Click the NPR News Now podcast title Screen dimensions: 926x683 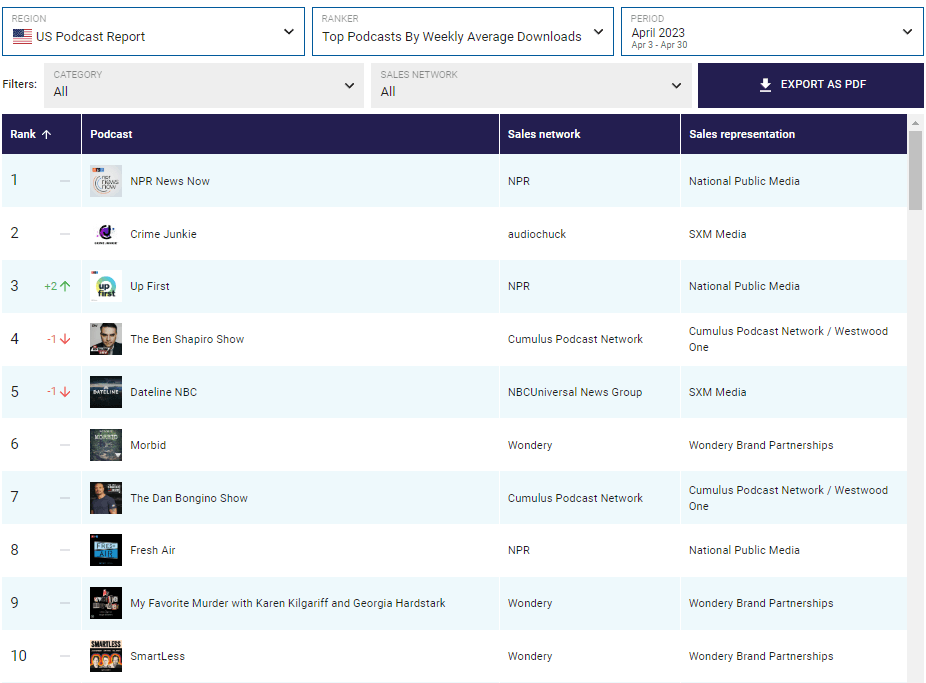pos(170,181)
